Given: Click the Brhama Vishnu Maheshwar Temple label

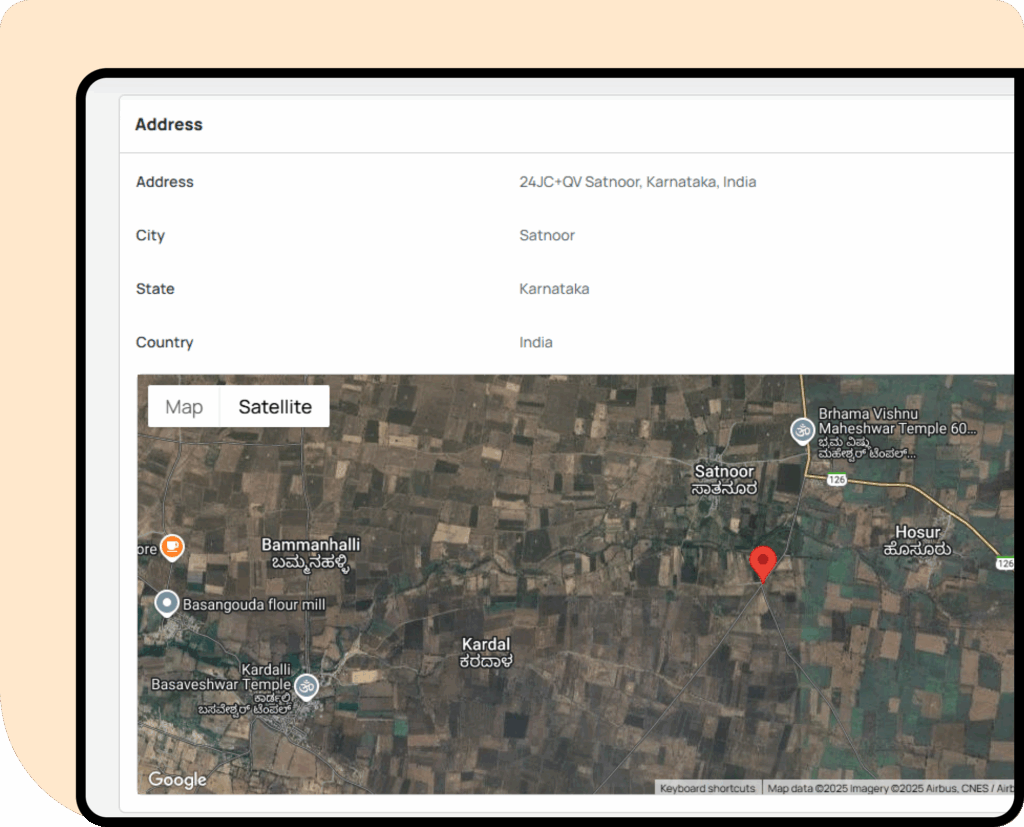Looking at the screenshot, I should pos(897,432).
